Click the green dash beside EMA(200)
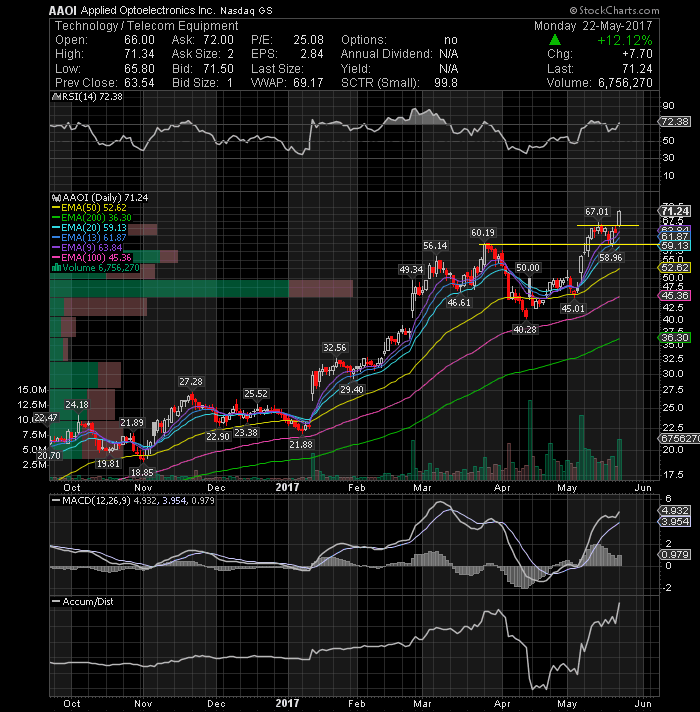The image size is (700, 712). [x=56, y=218]
